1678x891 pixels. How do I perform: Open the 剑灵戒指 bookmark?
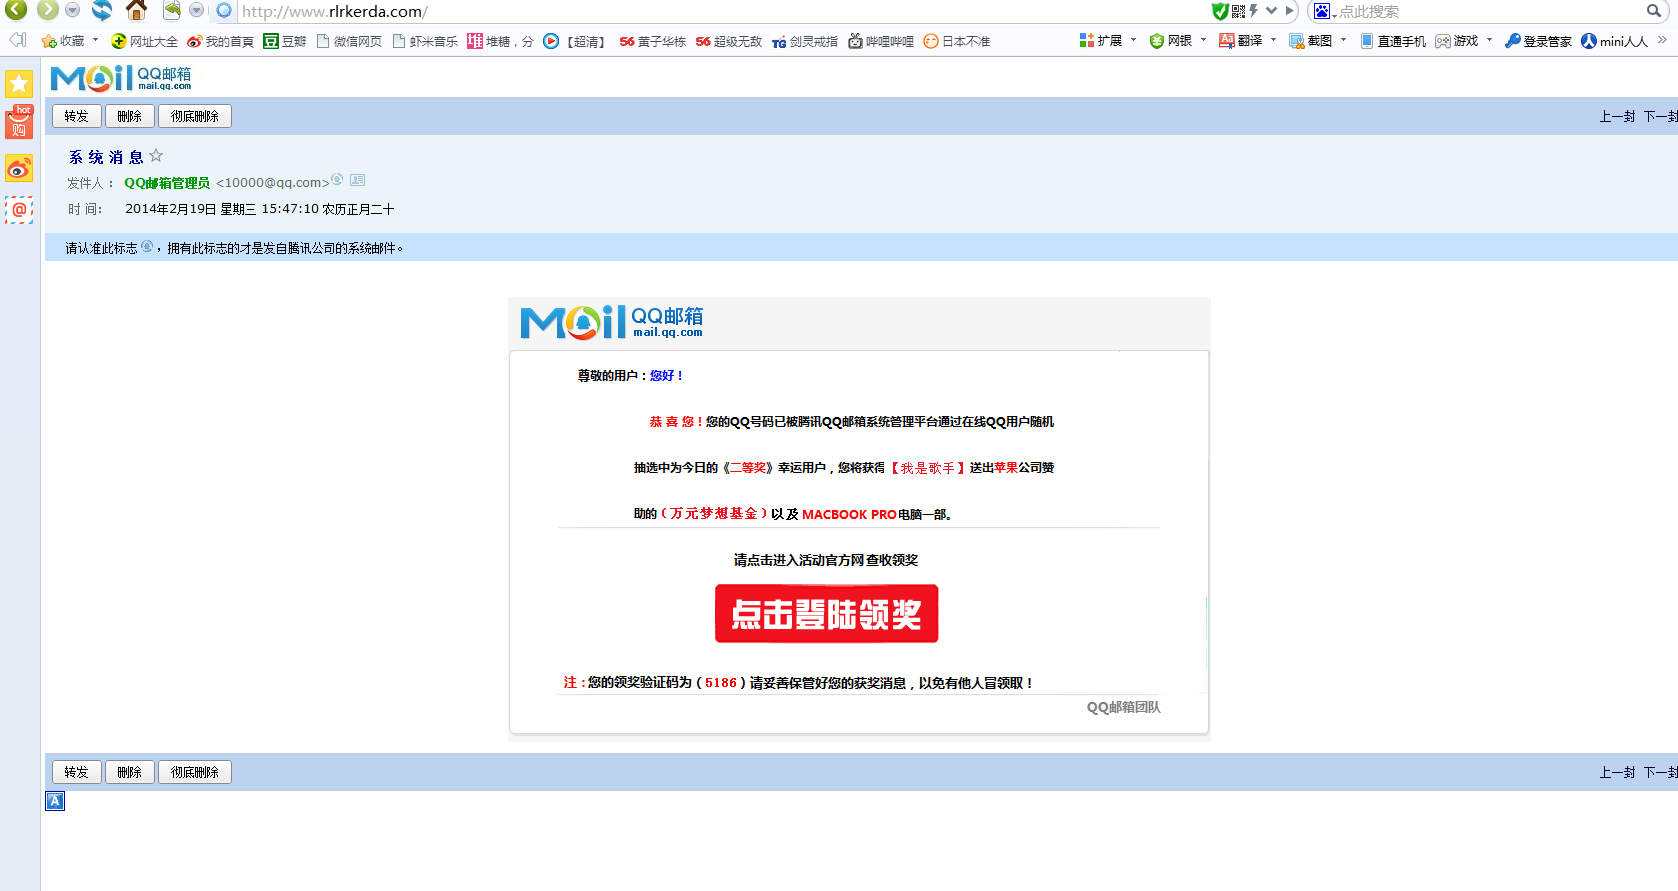(x=804, y=41)
